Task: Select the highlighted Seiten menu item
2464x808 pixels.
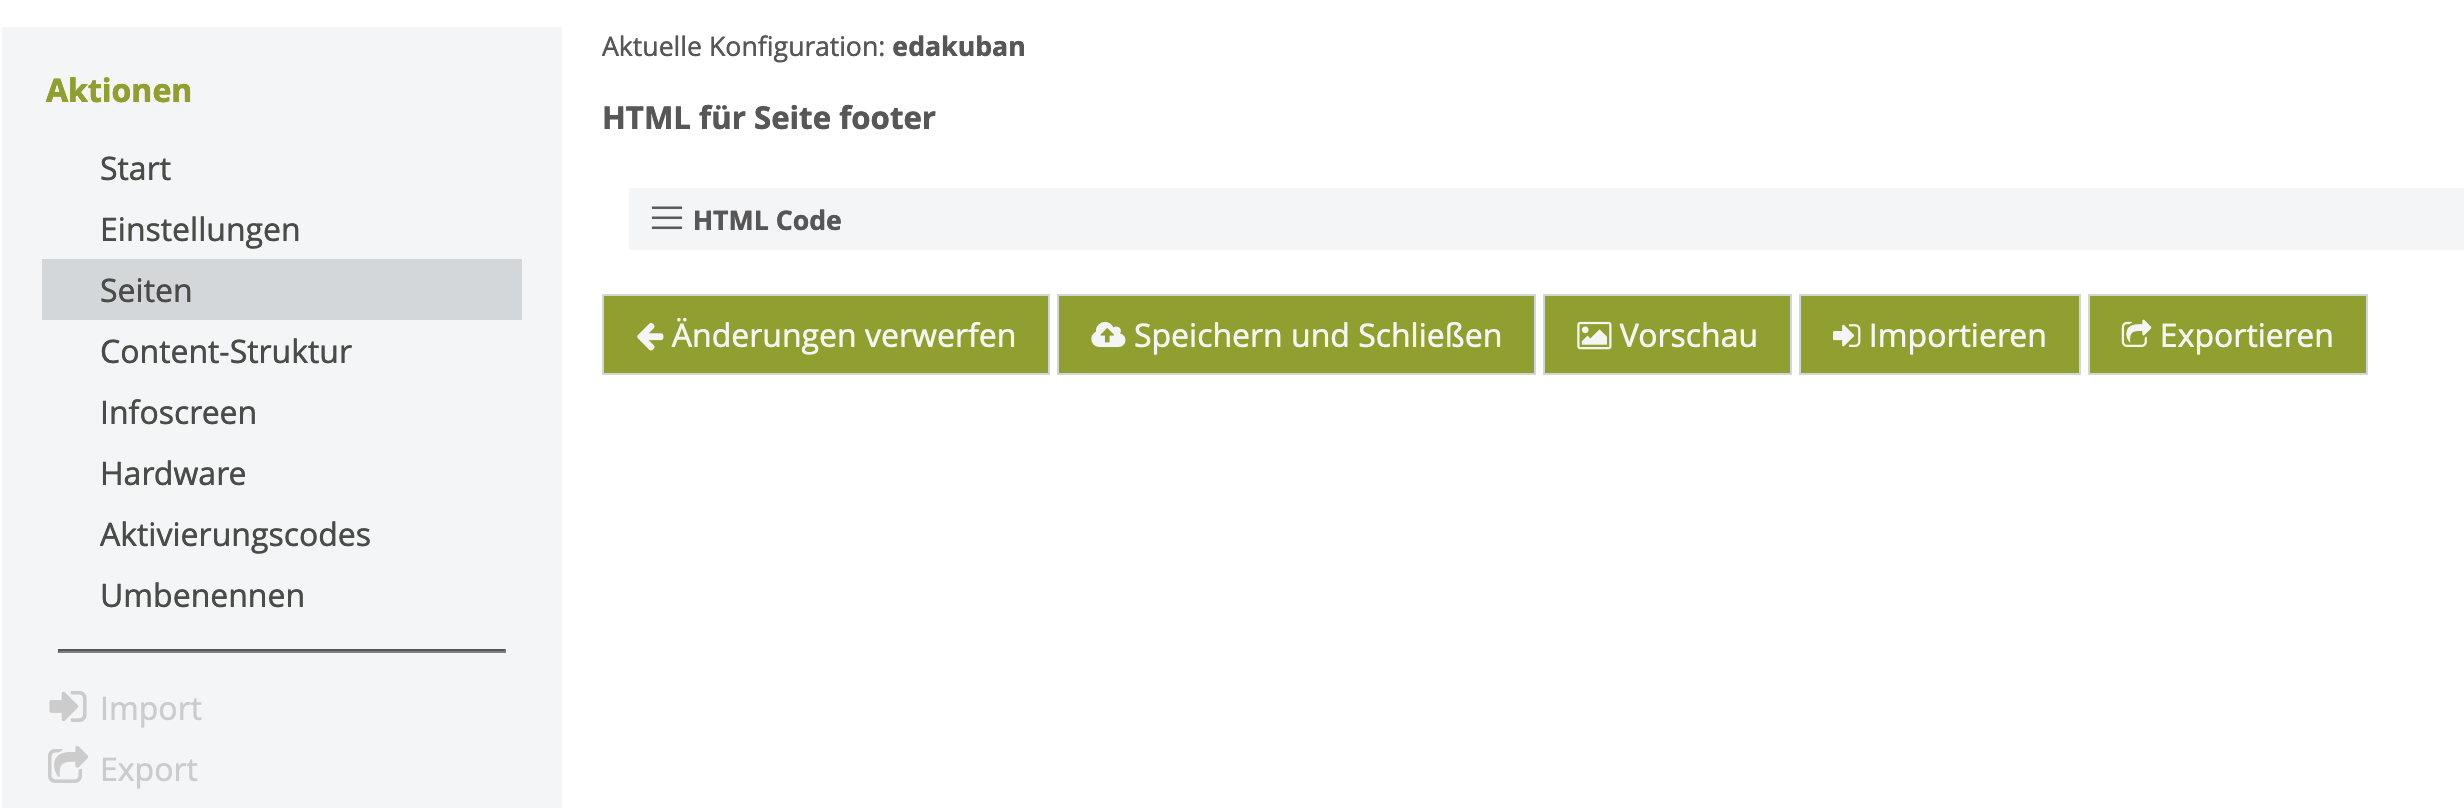Action: [x=282, y=290]
